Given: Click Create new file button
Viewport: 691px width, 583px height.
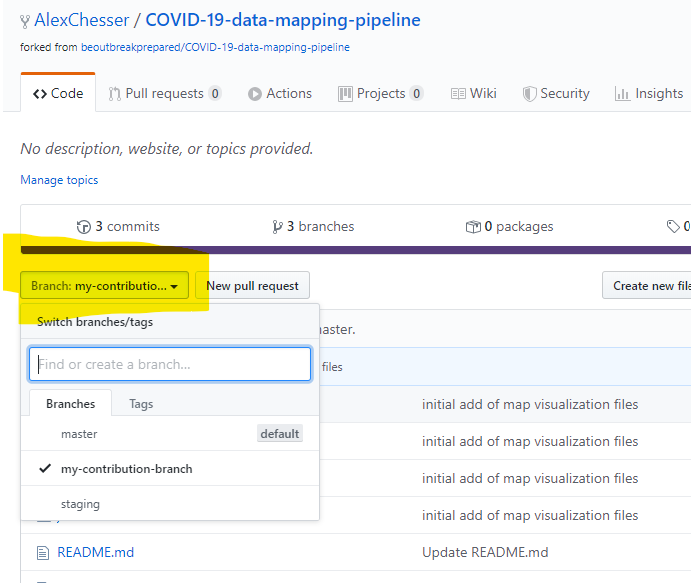Looking at the screenshot, I should point(646,286).
